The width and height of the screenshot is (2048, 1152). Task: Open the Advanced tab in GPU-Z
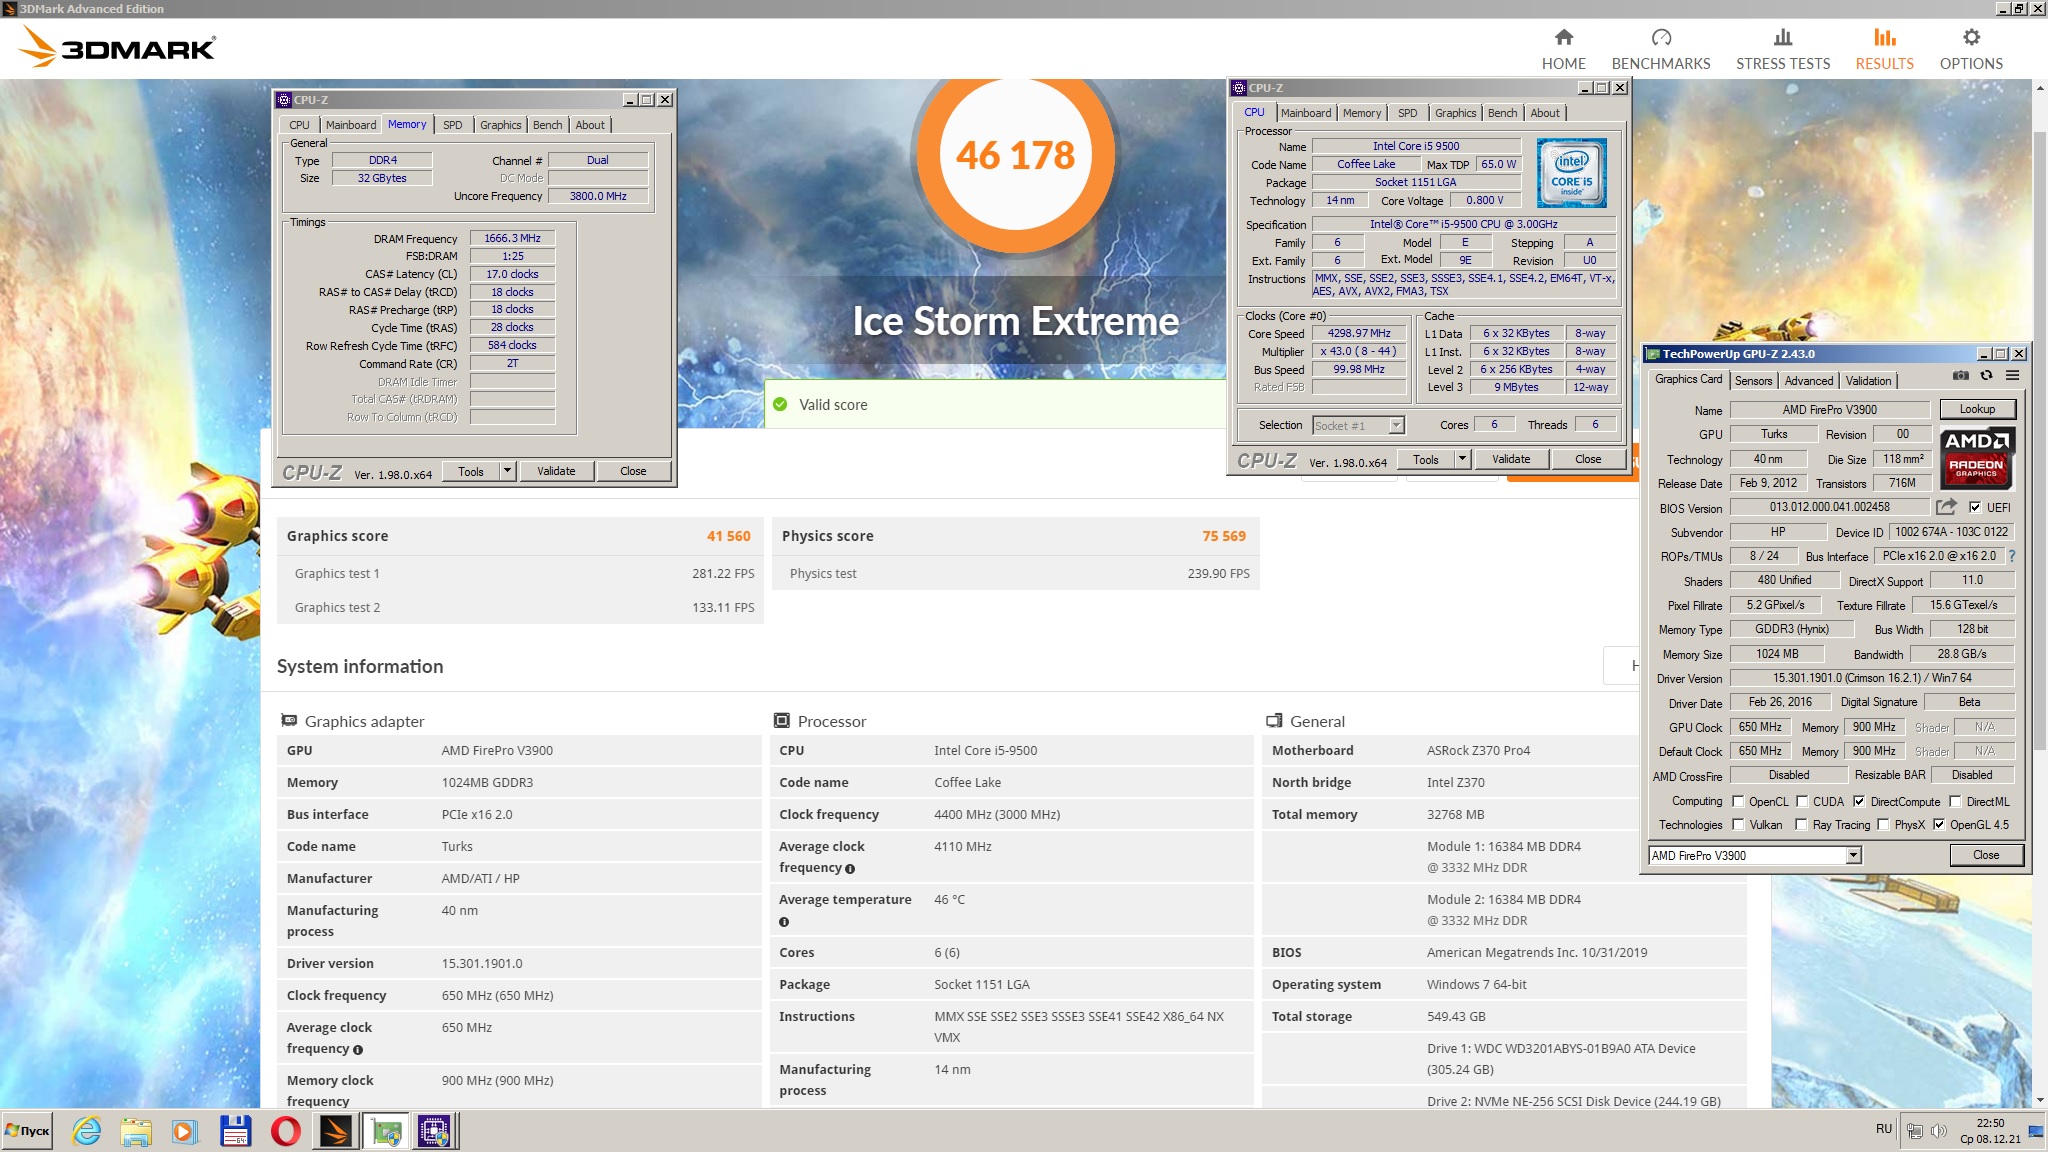[x=1809, y=381]
